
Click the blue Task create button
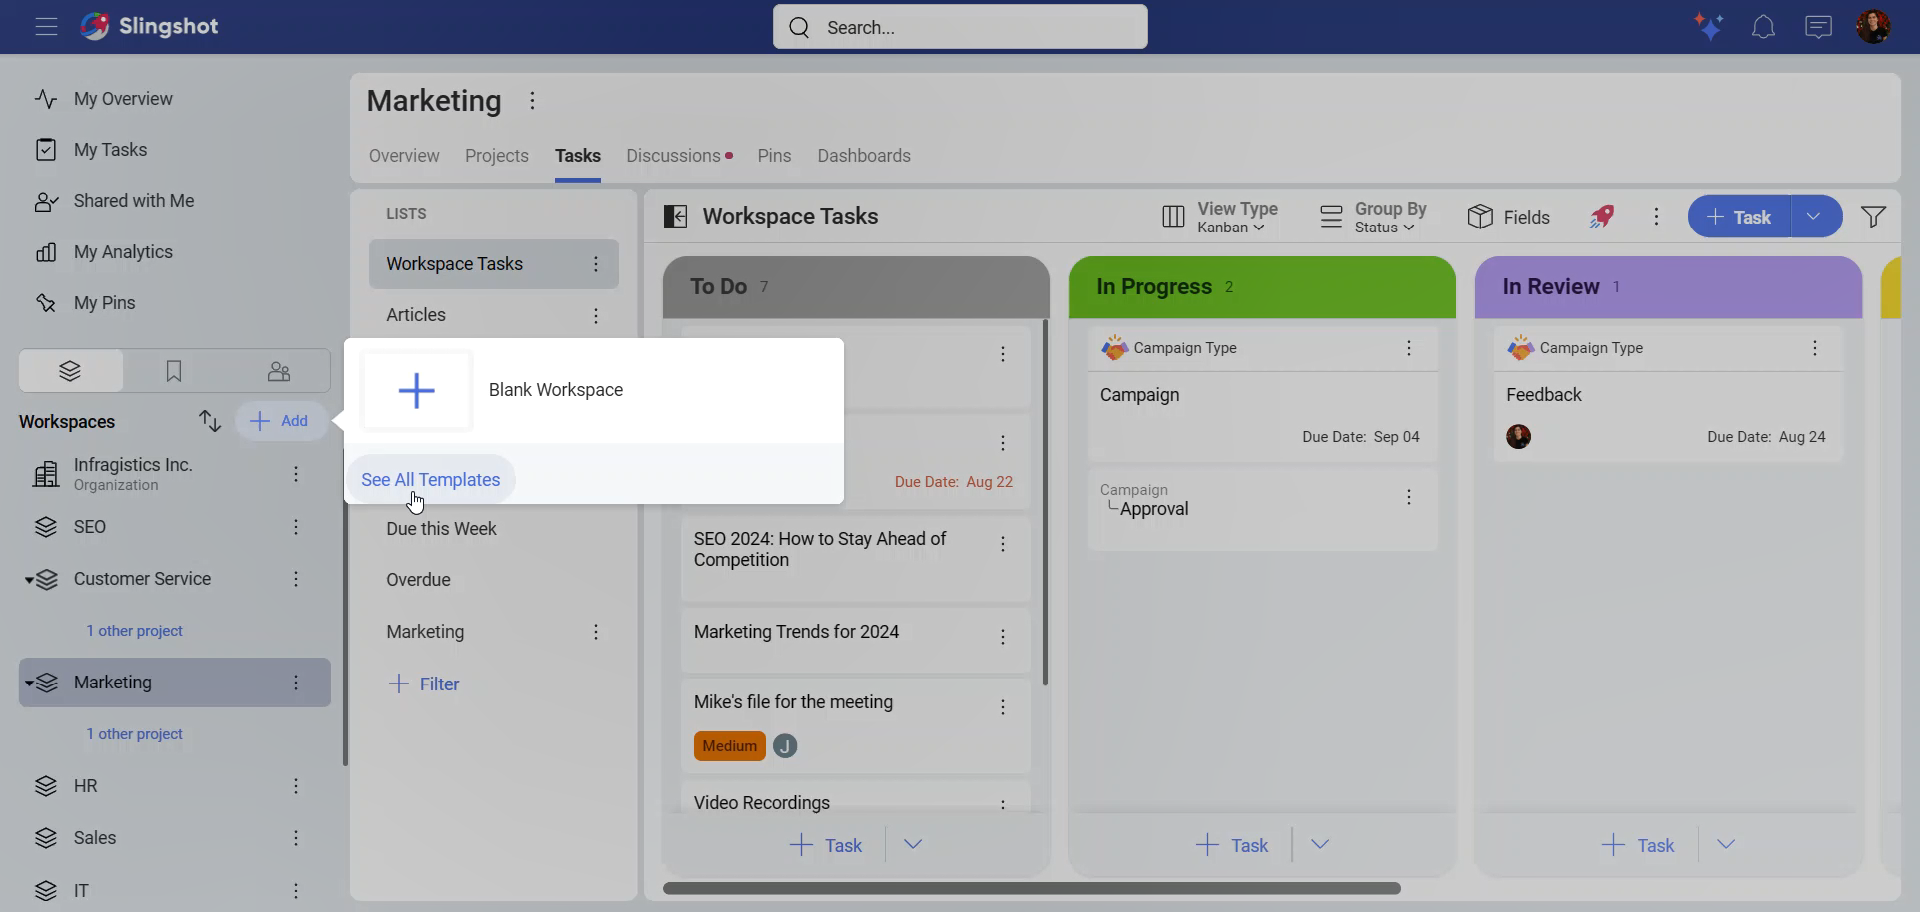1739,217
